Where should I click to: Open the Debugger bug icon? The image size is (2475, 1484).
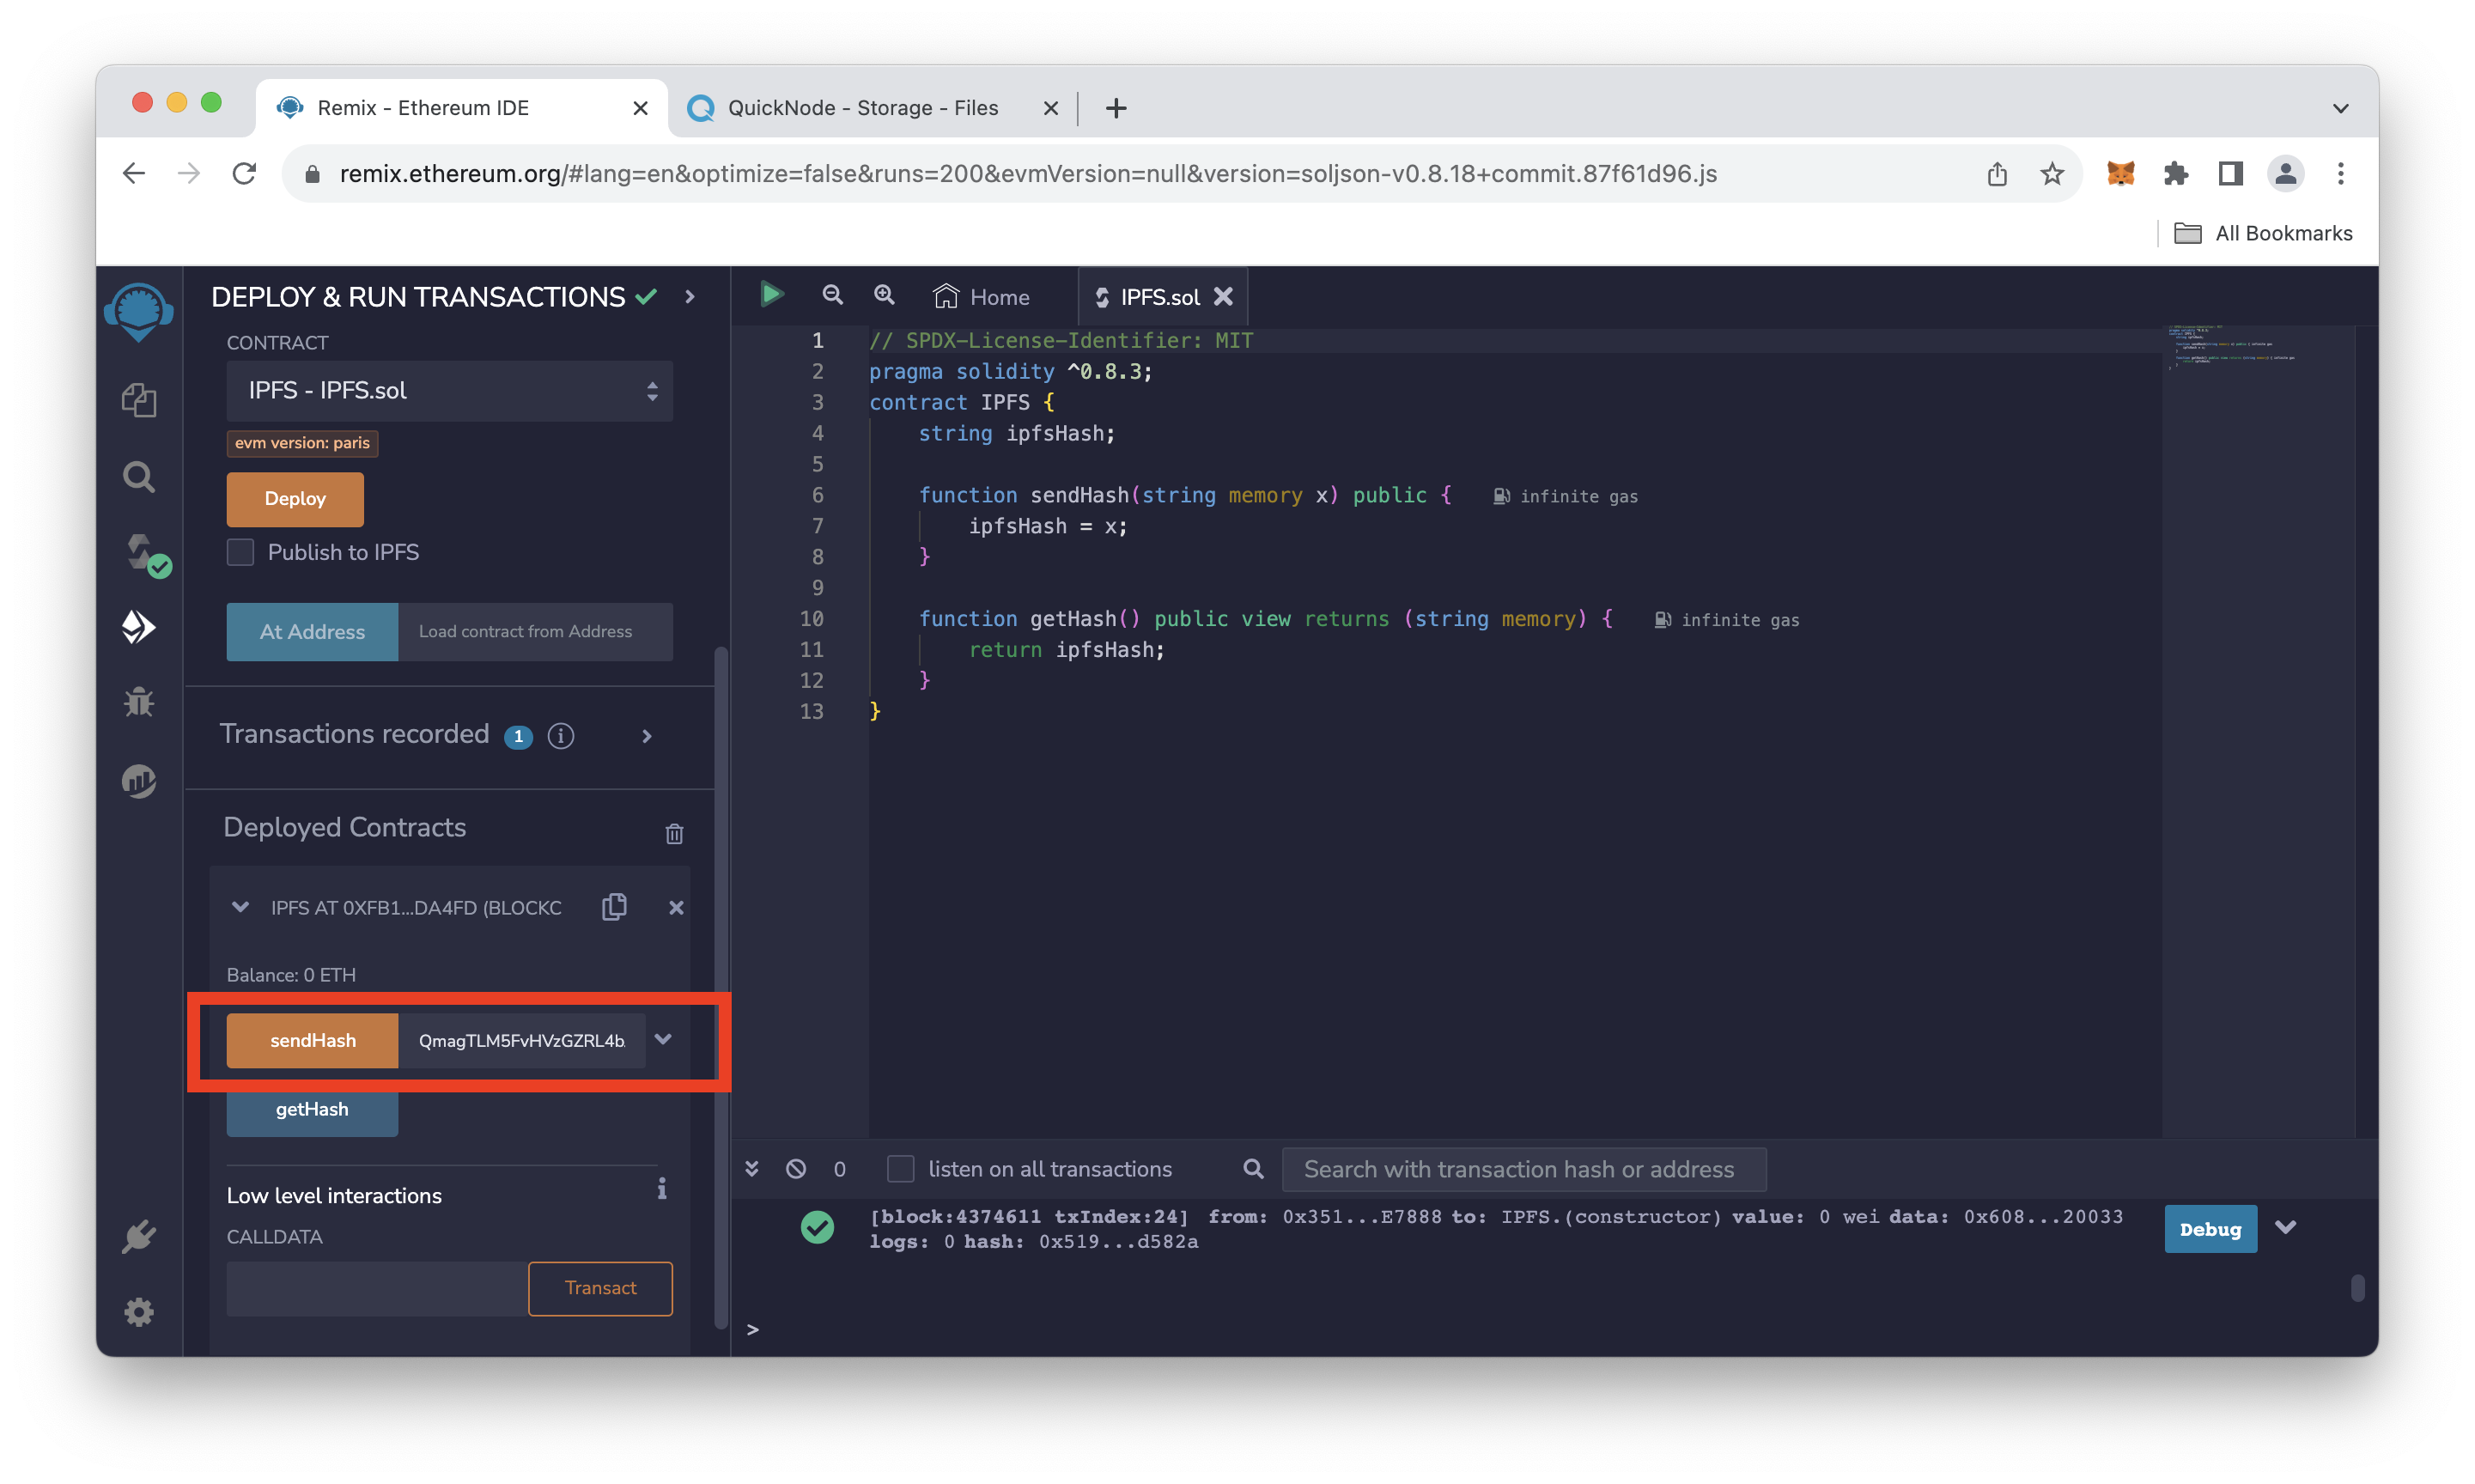(x=139, y=702)
